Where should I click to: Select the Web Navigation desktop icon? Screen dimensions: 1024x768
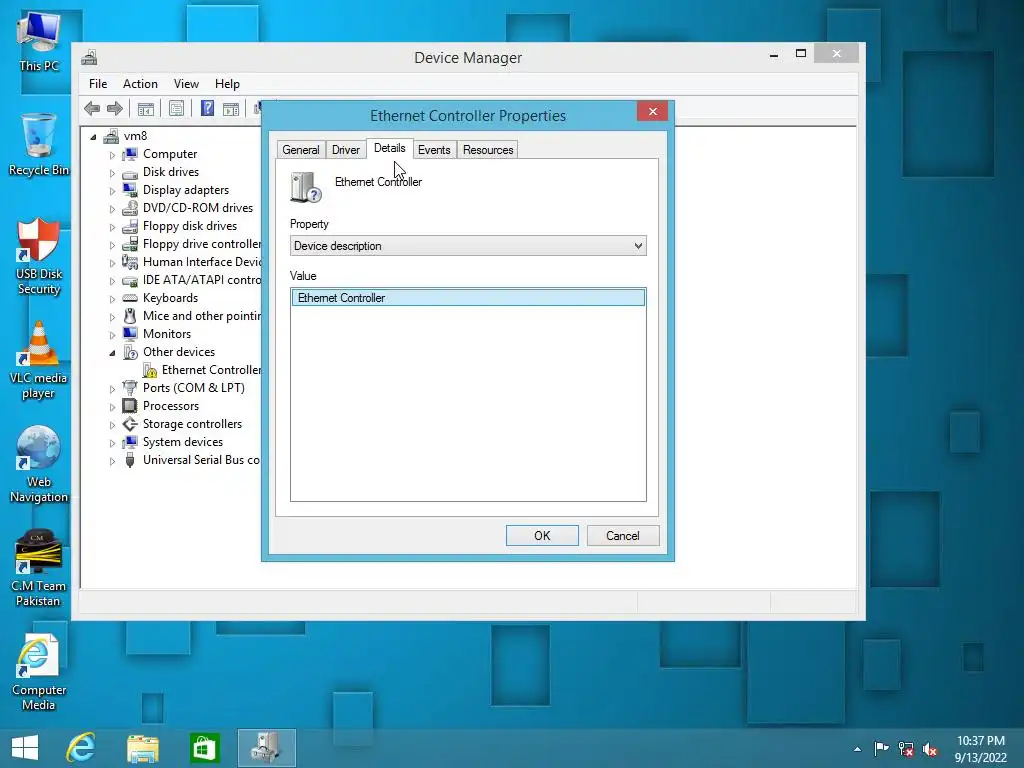[x=39, y=464]
